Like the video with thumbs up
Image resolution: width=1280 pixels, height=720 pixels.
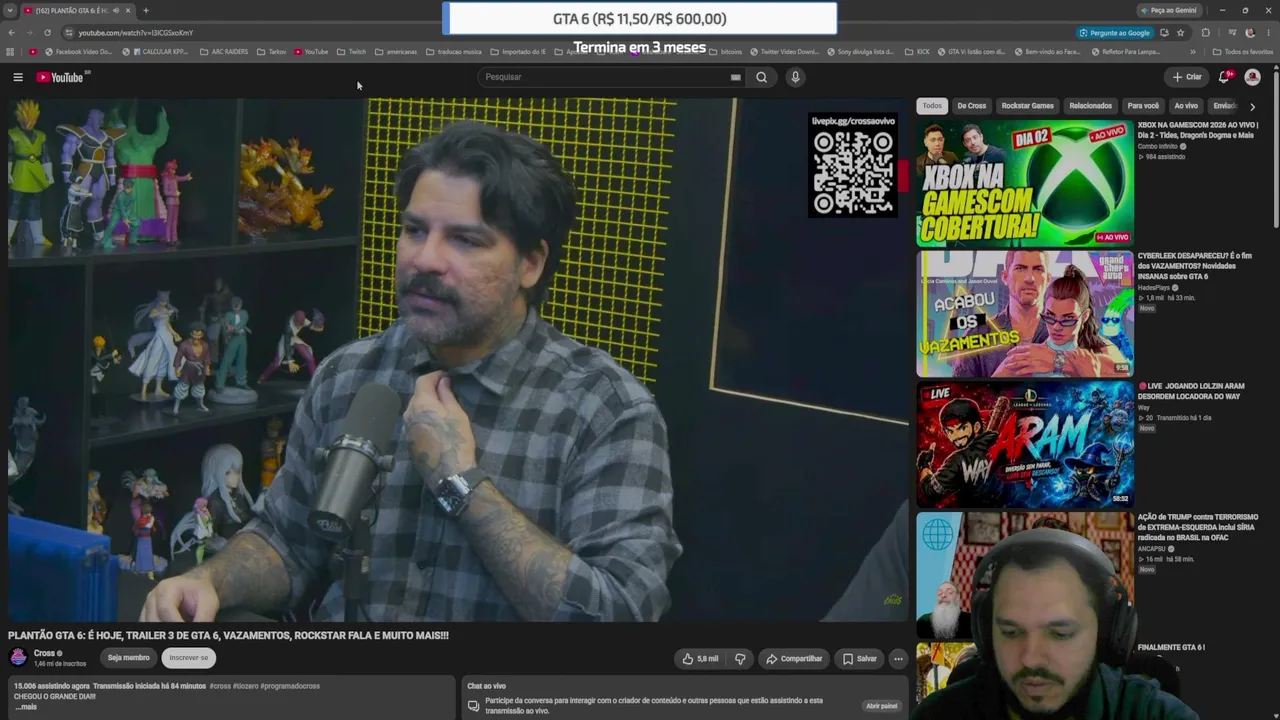(700, 659)
